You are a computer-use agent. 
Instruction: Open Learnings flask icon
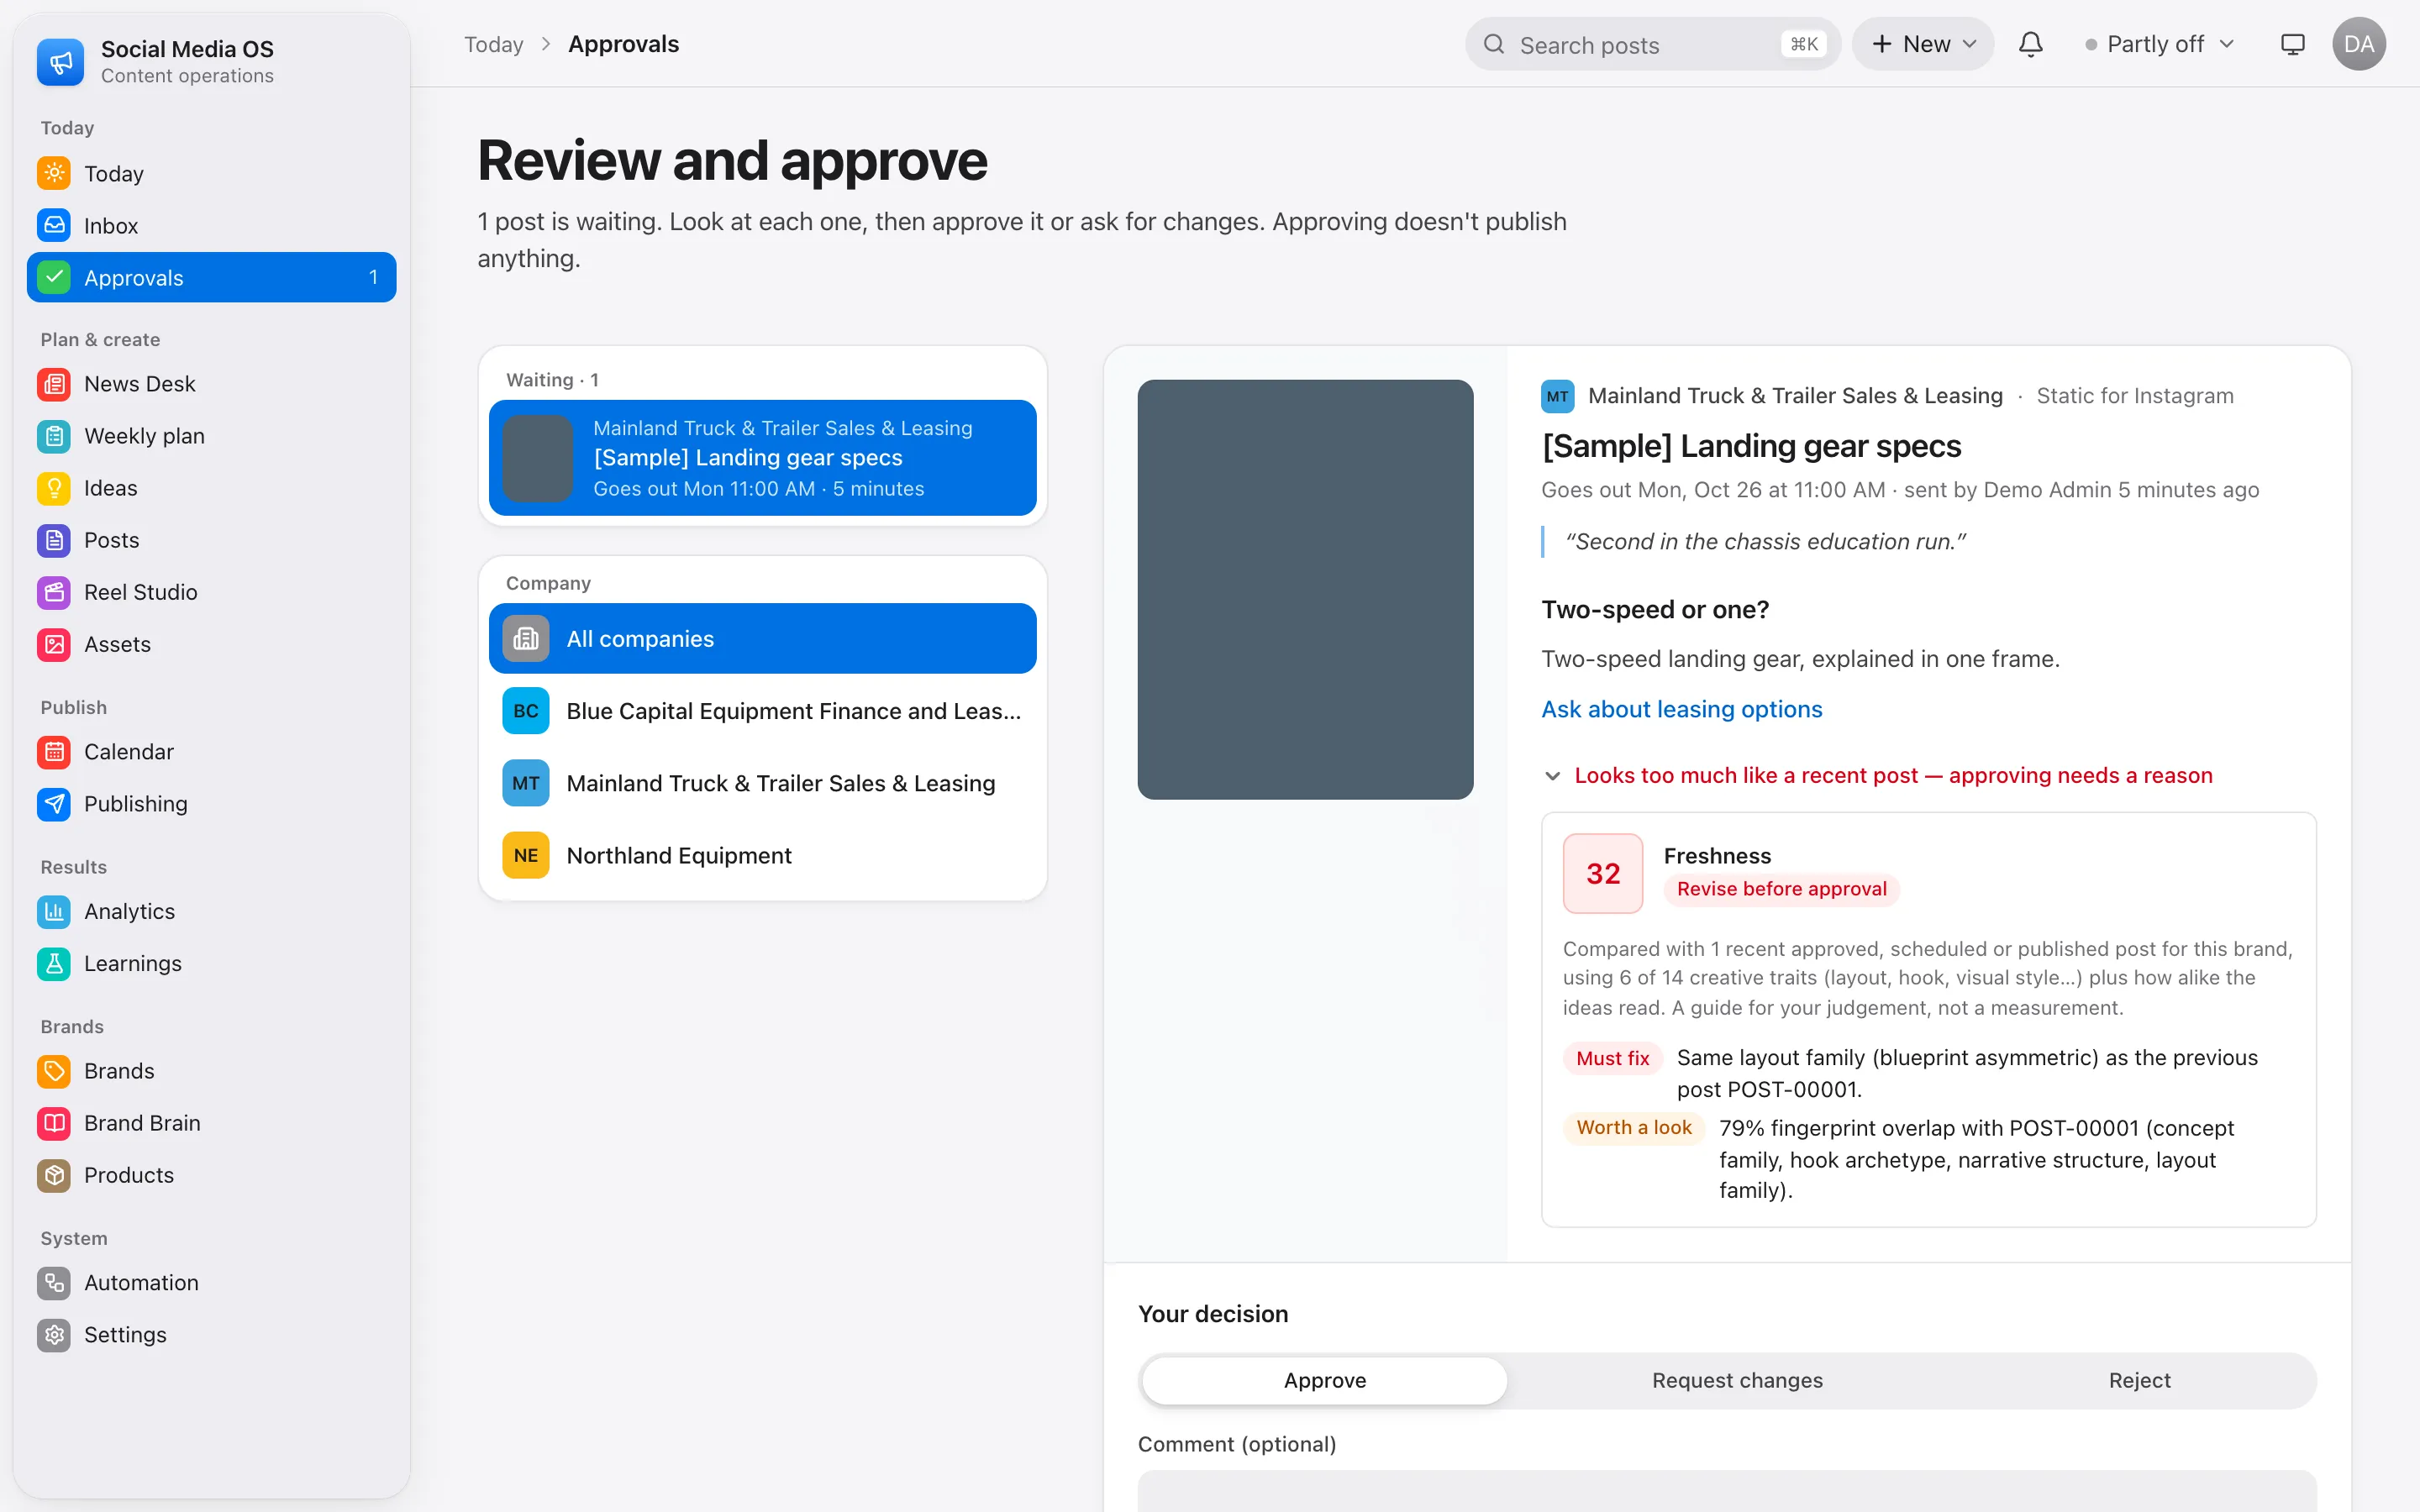[54, 963]
